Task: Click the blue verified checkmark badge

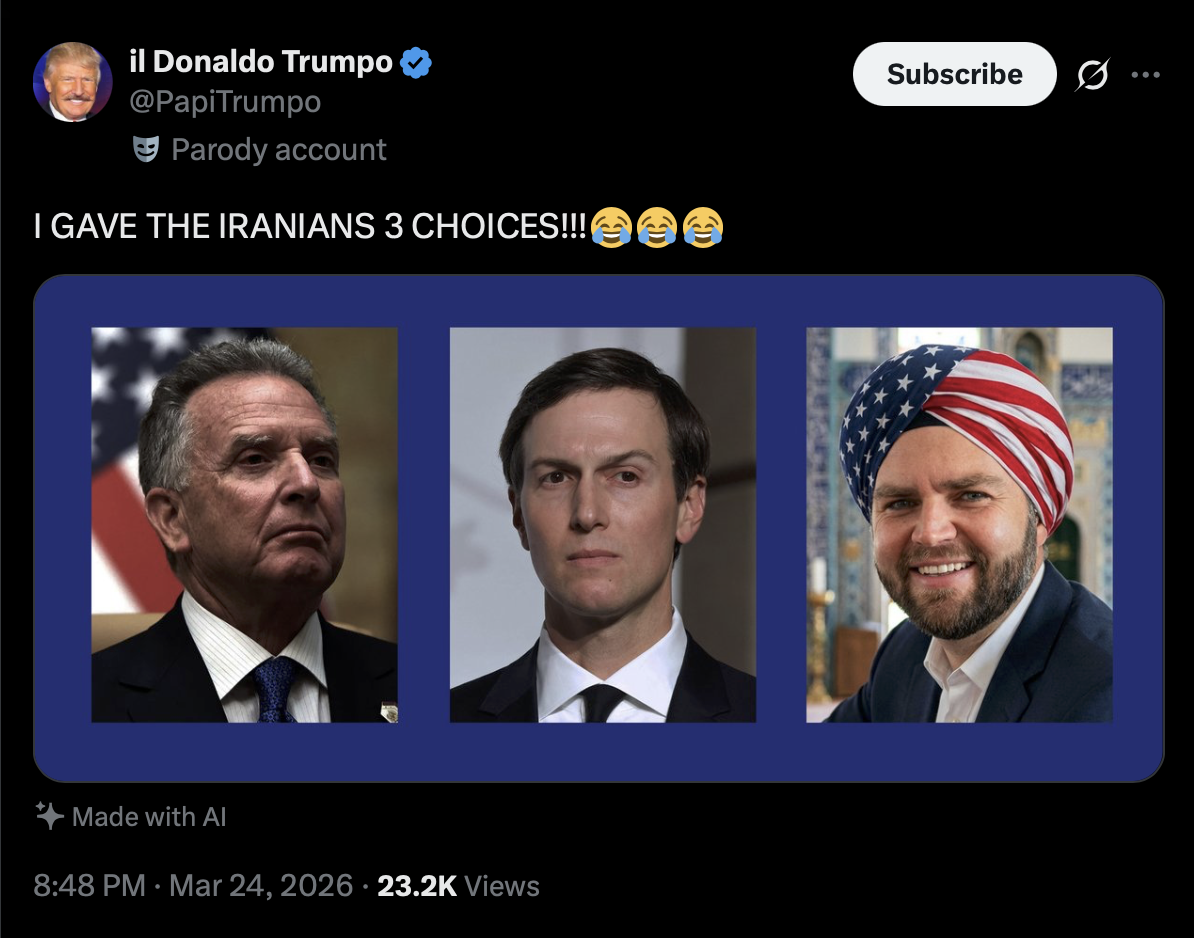Action: [416, 63]
